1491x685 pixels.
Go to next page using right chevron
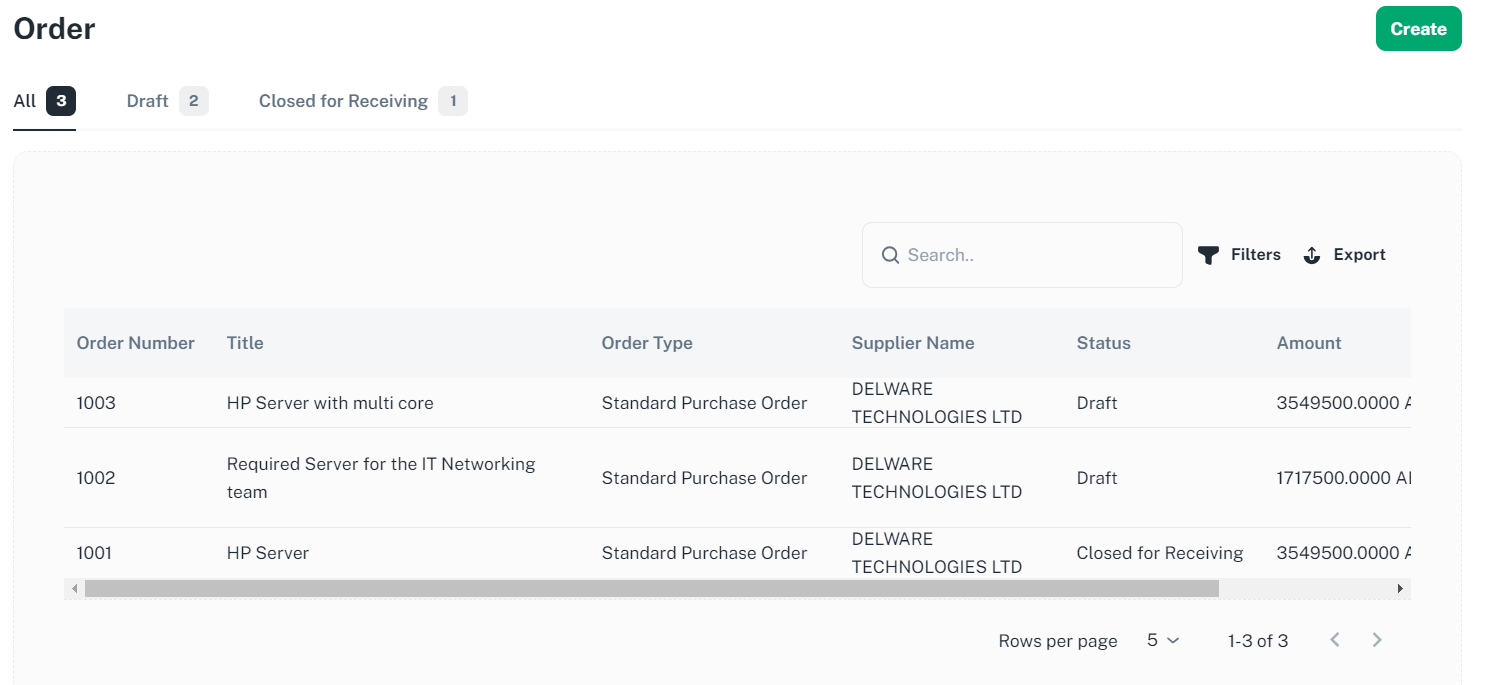pos(1377,640)
